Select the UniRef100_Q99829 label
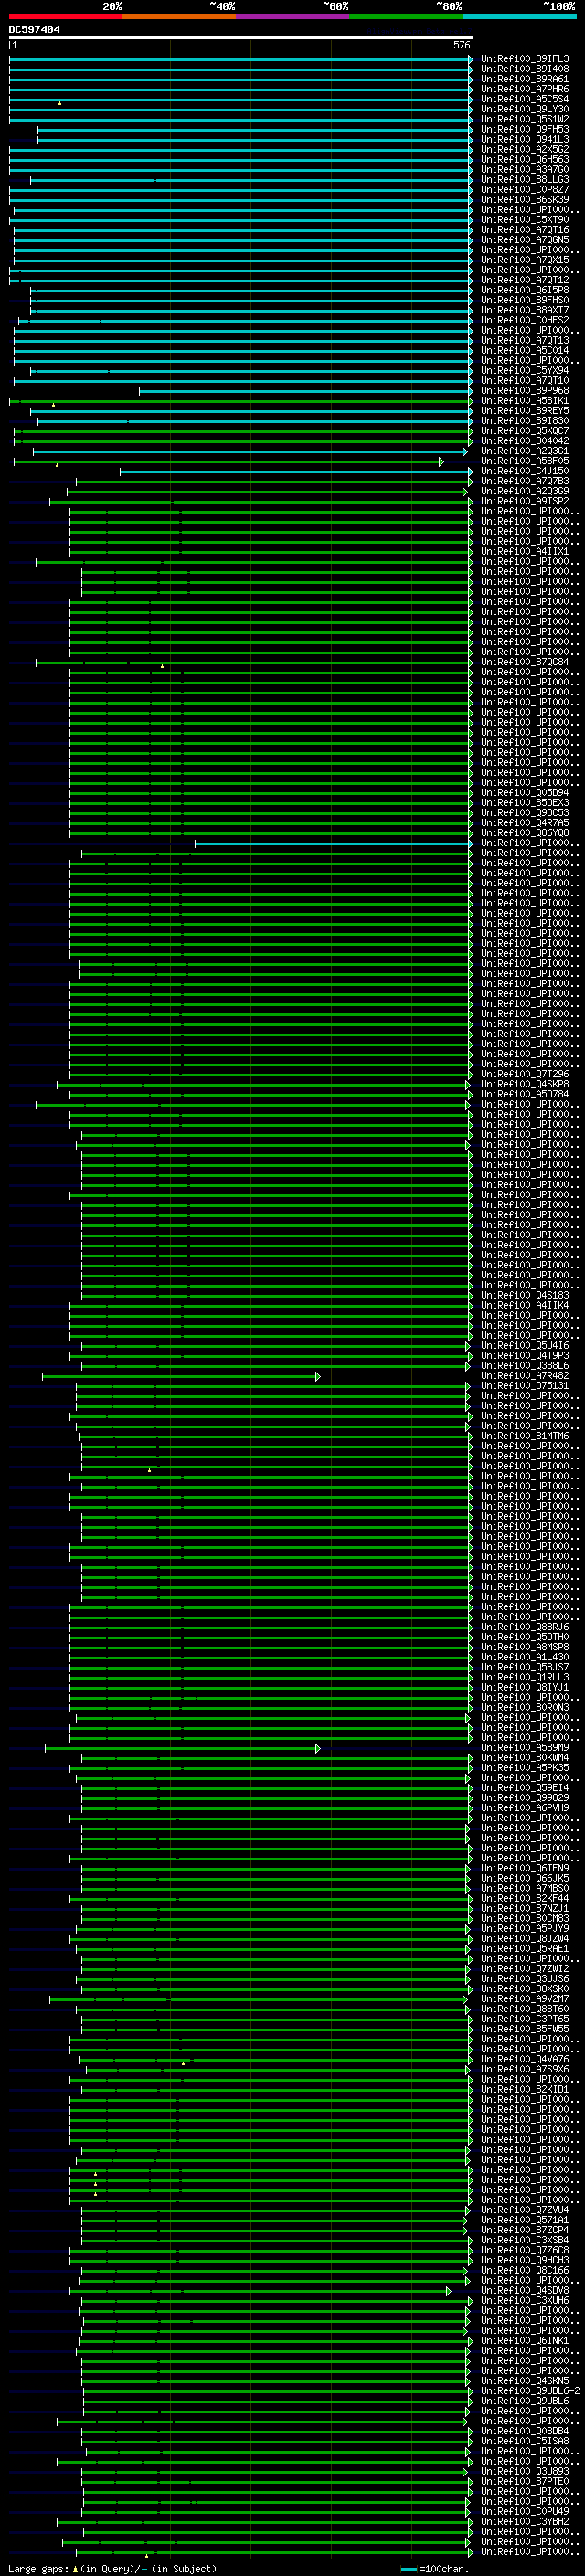The image size is (585, 2576). [x=525, y=1798]
